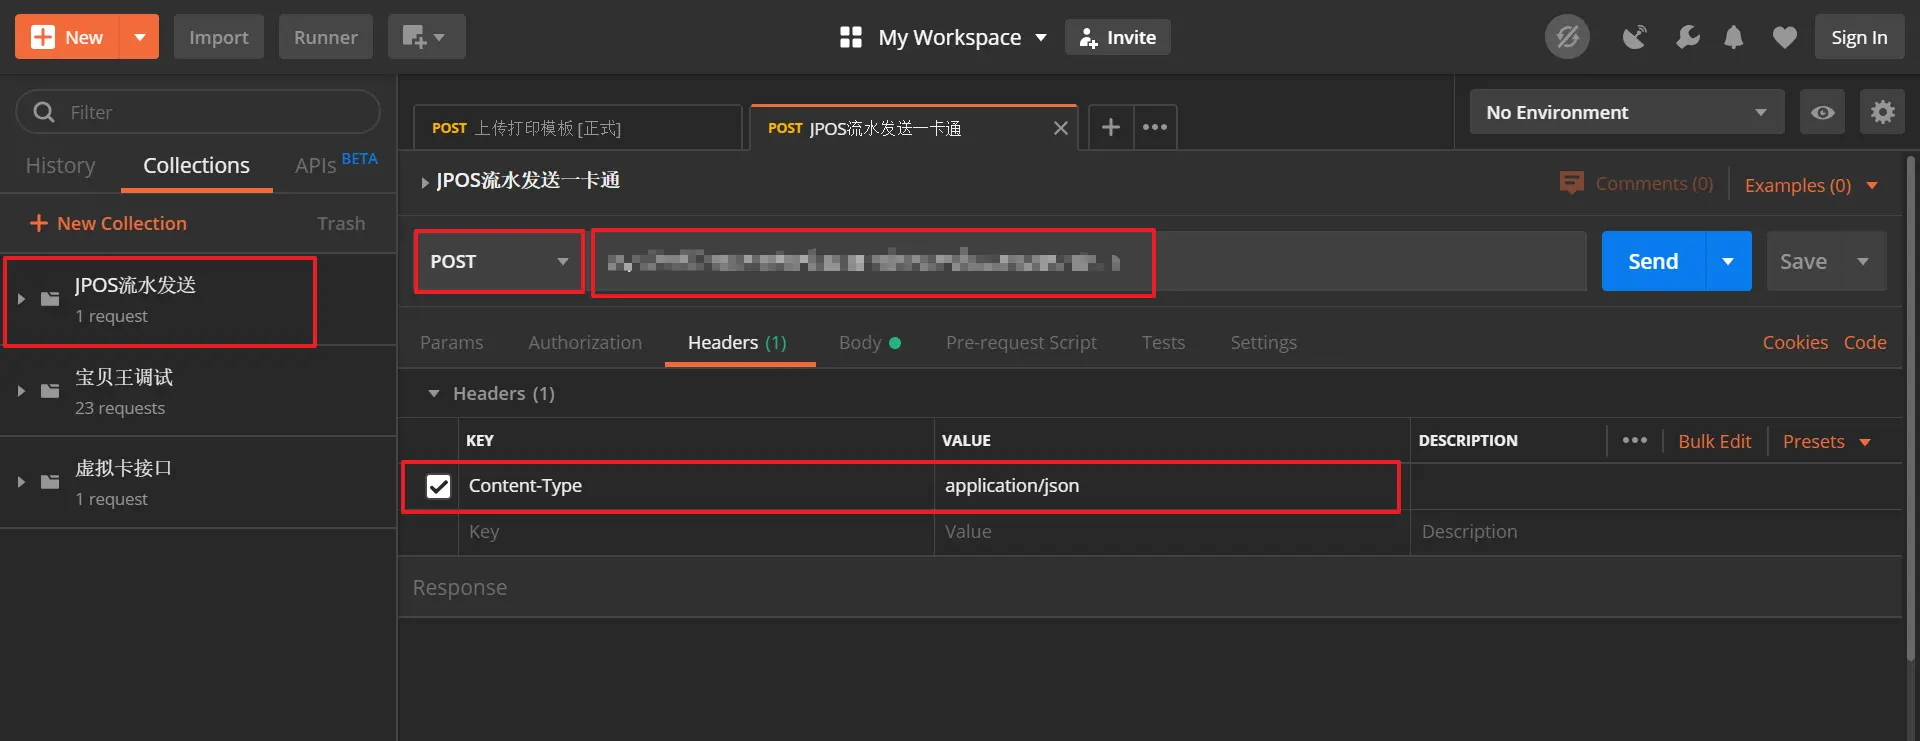
Task: Open the capture requests satellite icon
Action: point(1634,37)
